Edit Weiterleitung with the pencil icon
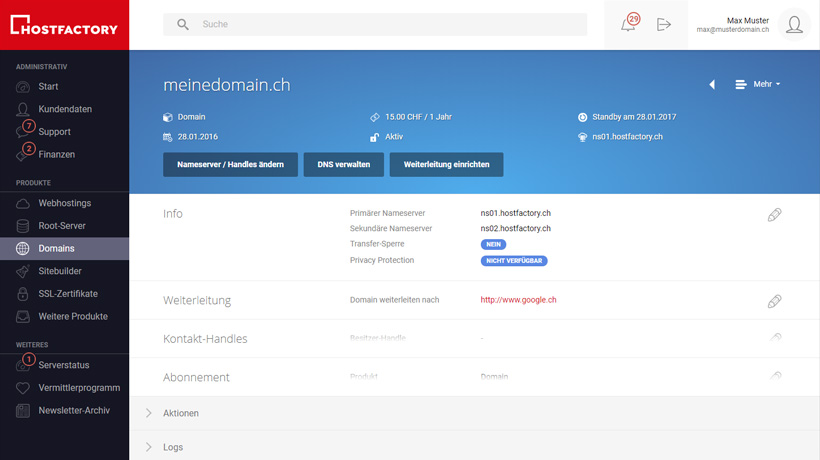 [775, 301]
